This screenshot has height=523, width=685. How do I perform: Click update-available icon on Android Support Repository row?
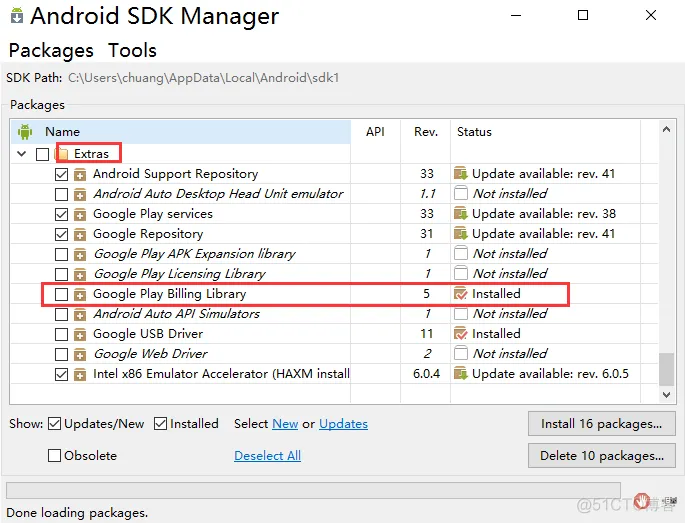[461, 173]
